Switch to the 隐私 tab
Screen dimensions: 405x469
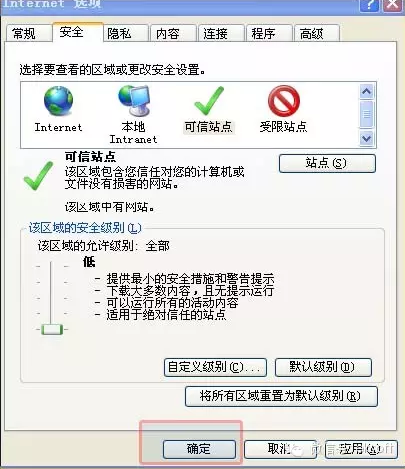[x=119, y=34]
